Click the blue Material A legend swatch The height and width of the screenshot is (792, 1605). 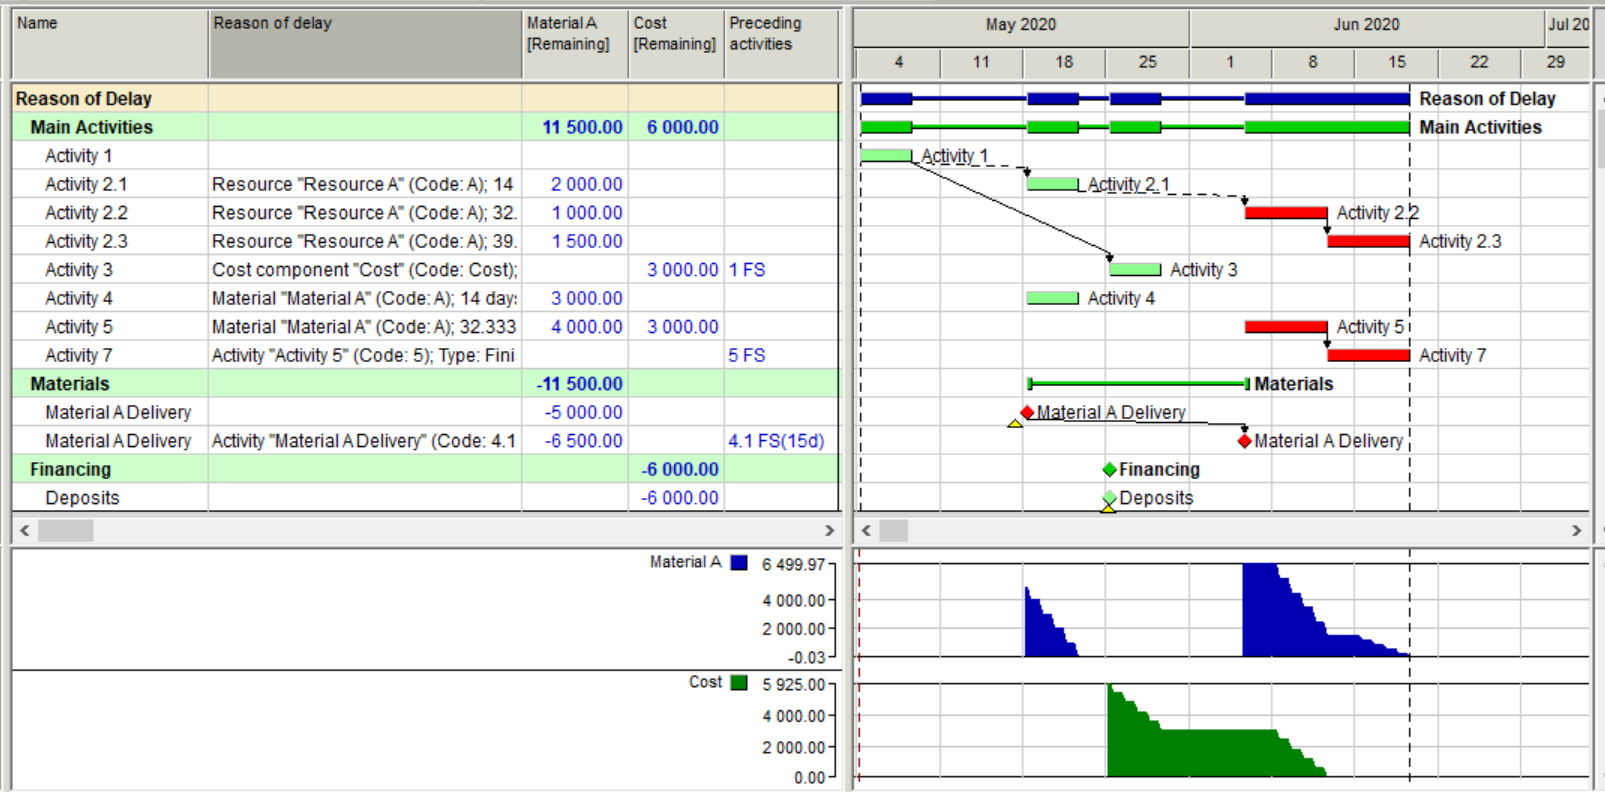coord(739,563)
